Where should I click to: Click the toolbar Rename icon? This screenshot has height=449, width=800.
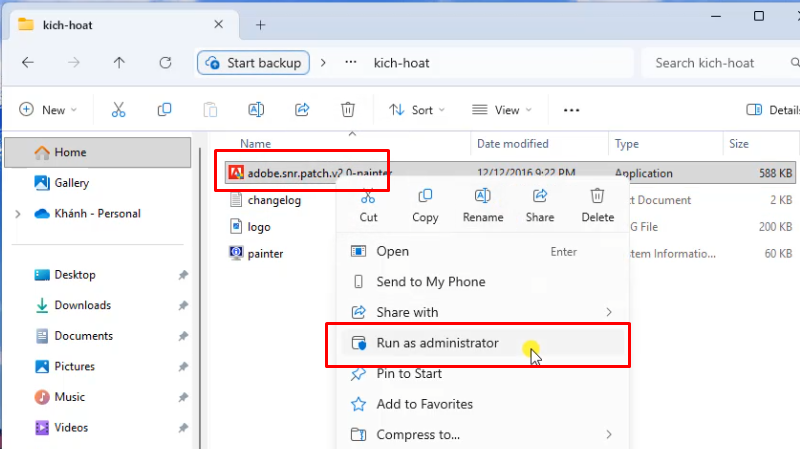click(256, 110)
